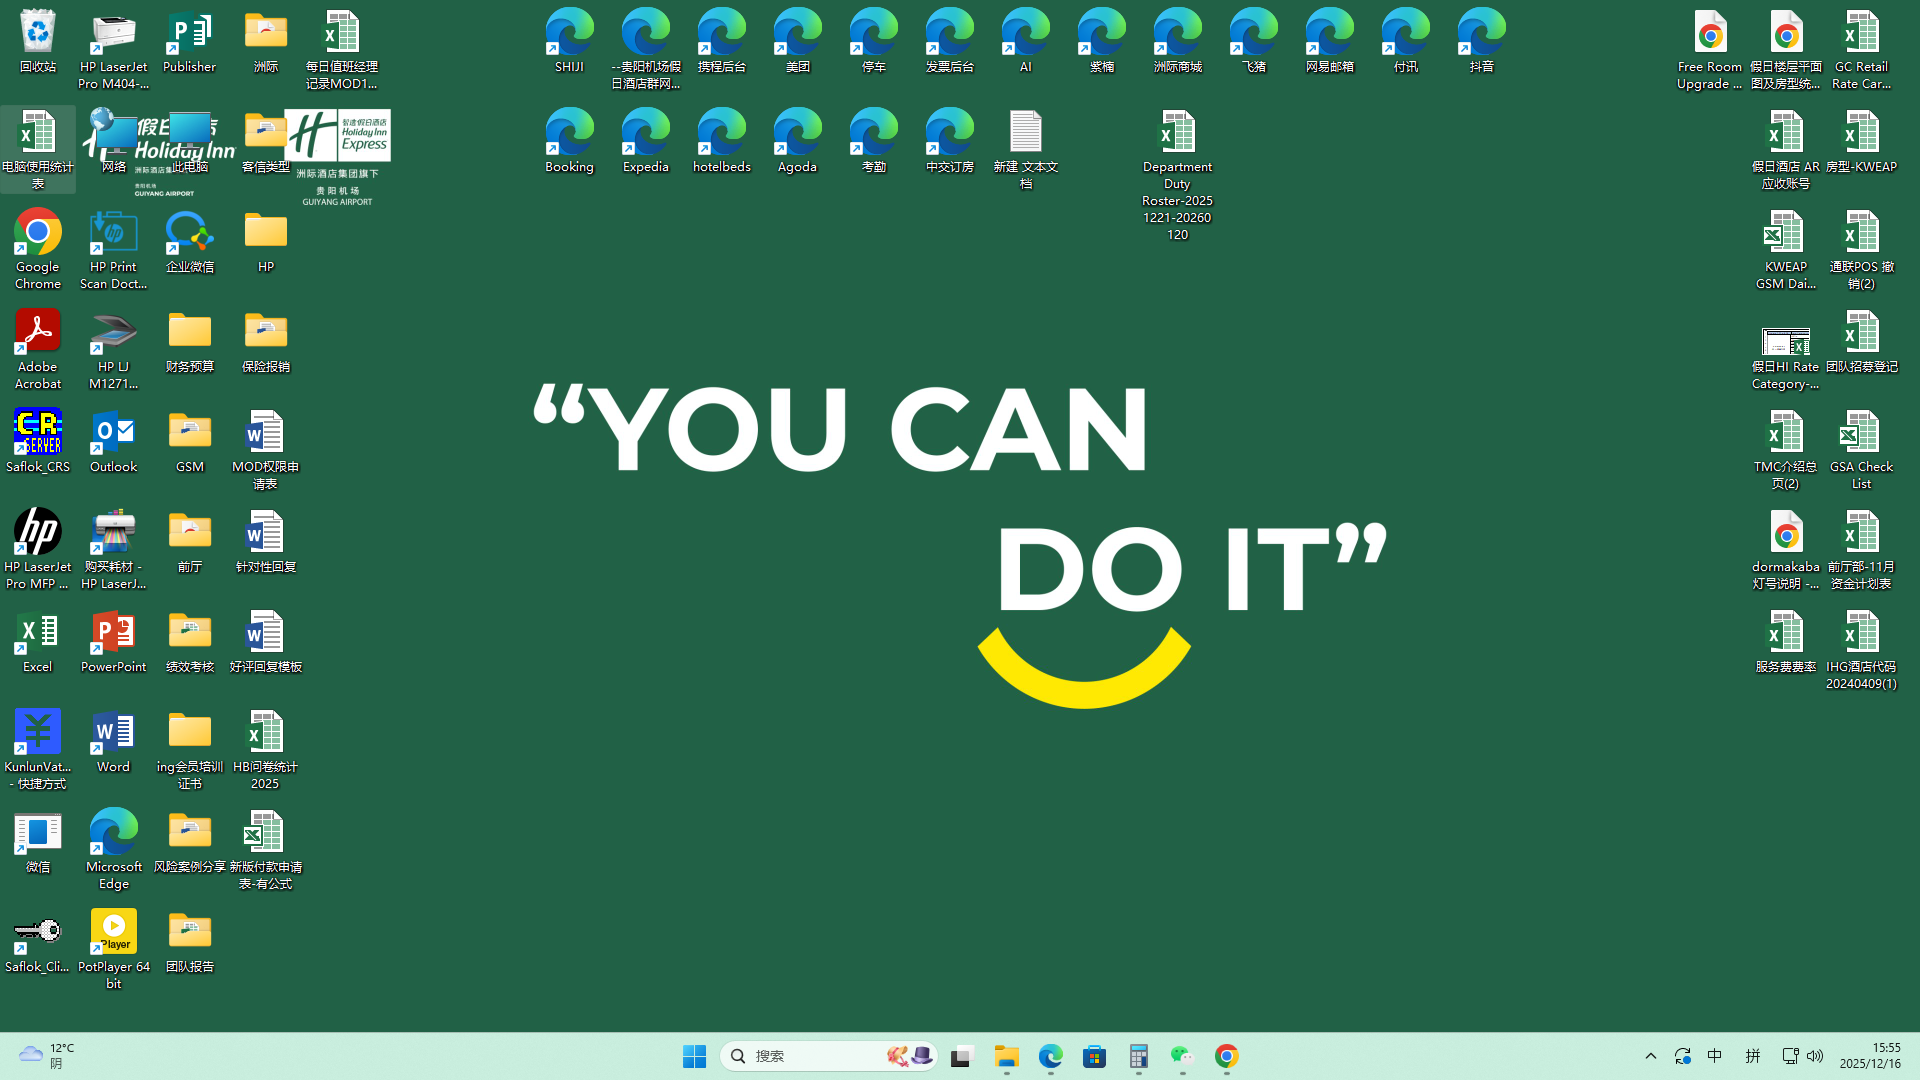The width and height of the screenshot is (1920, 1080).
Task: Open the volume control in tray
Action: point(1815,1056)
